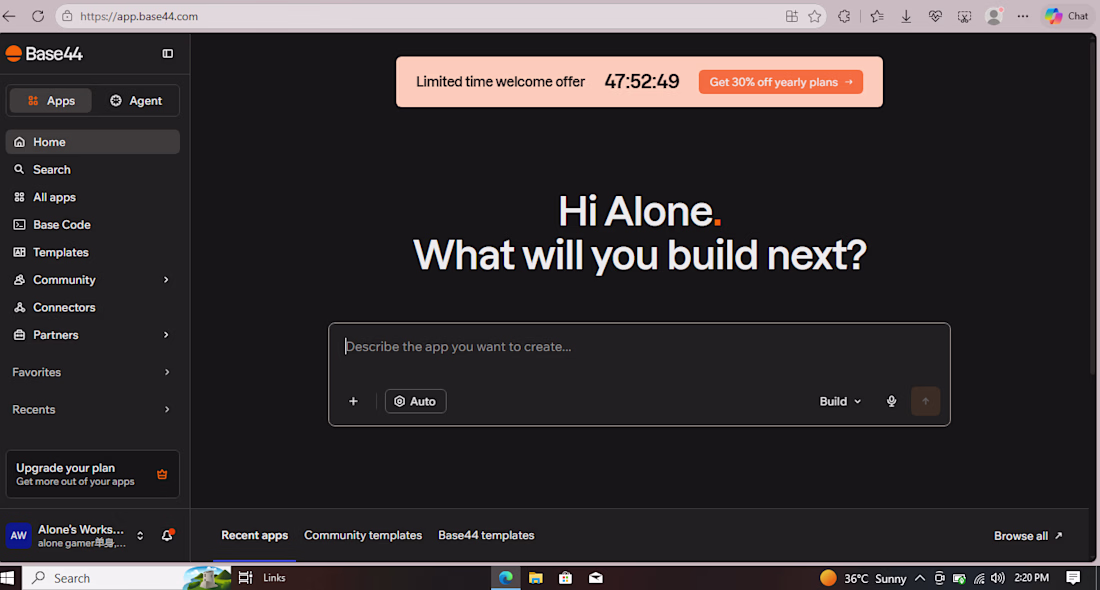
Task: Open browser extensions puzzle icon
Action: (844, 16)
